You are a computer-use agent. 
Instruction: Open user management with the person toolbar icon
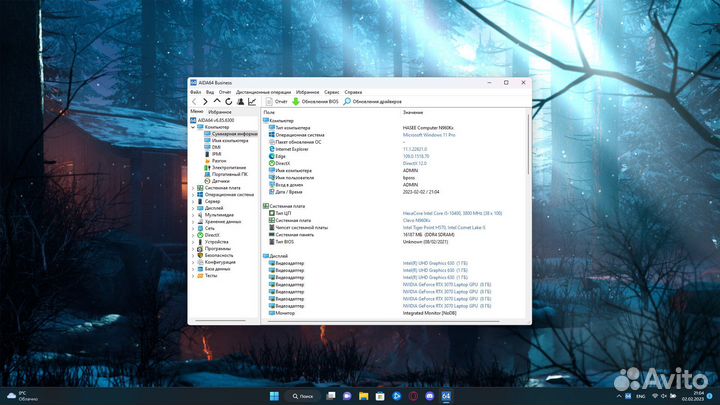click(240, 101)
